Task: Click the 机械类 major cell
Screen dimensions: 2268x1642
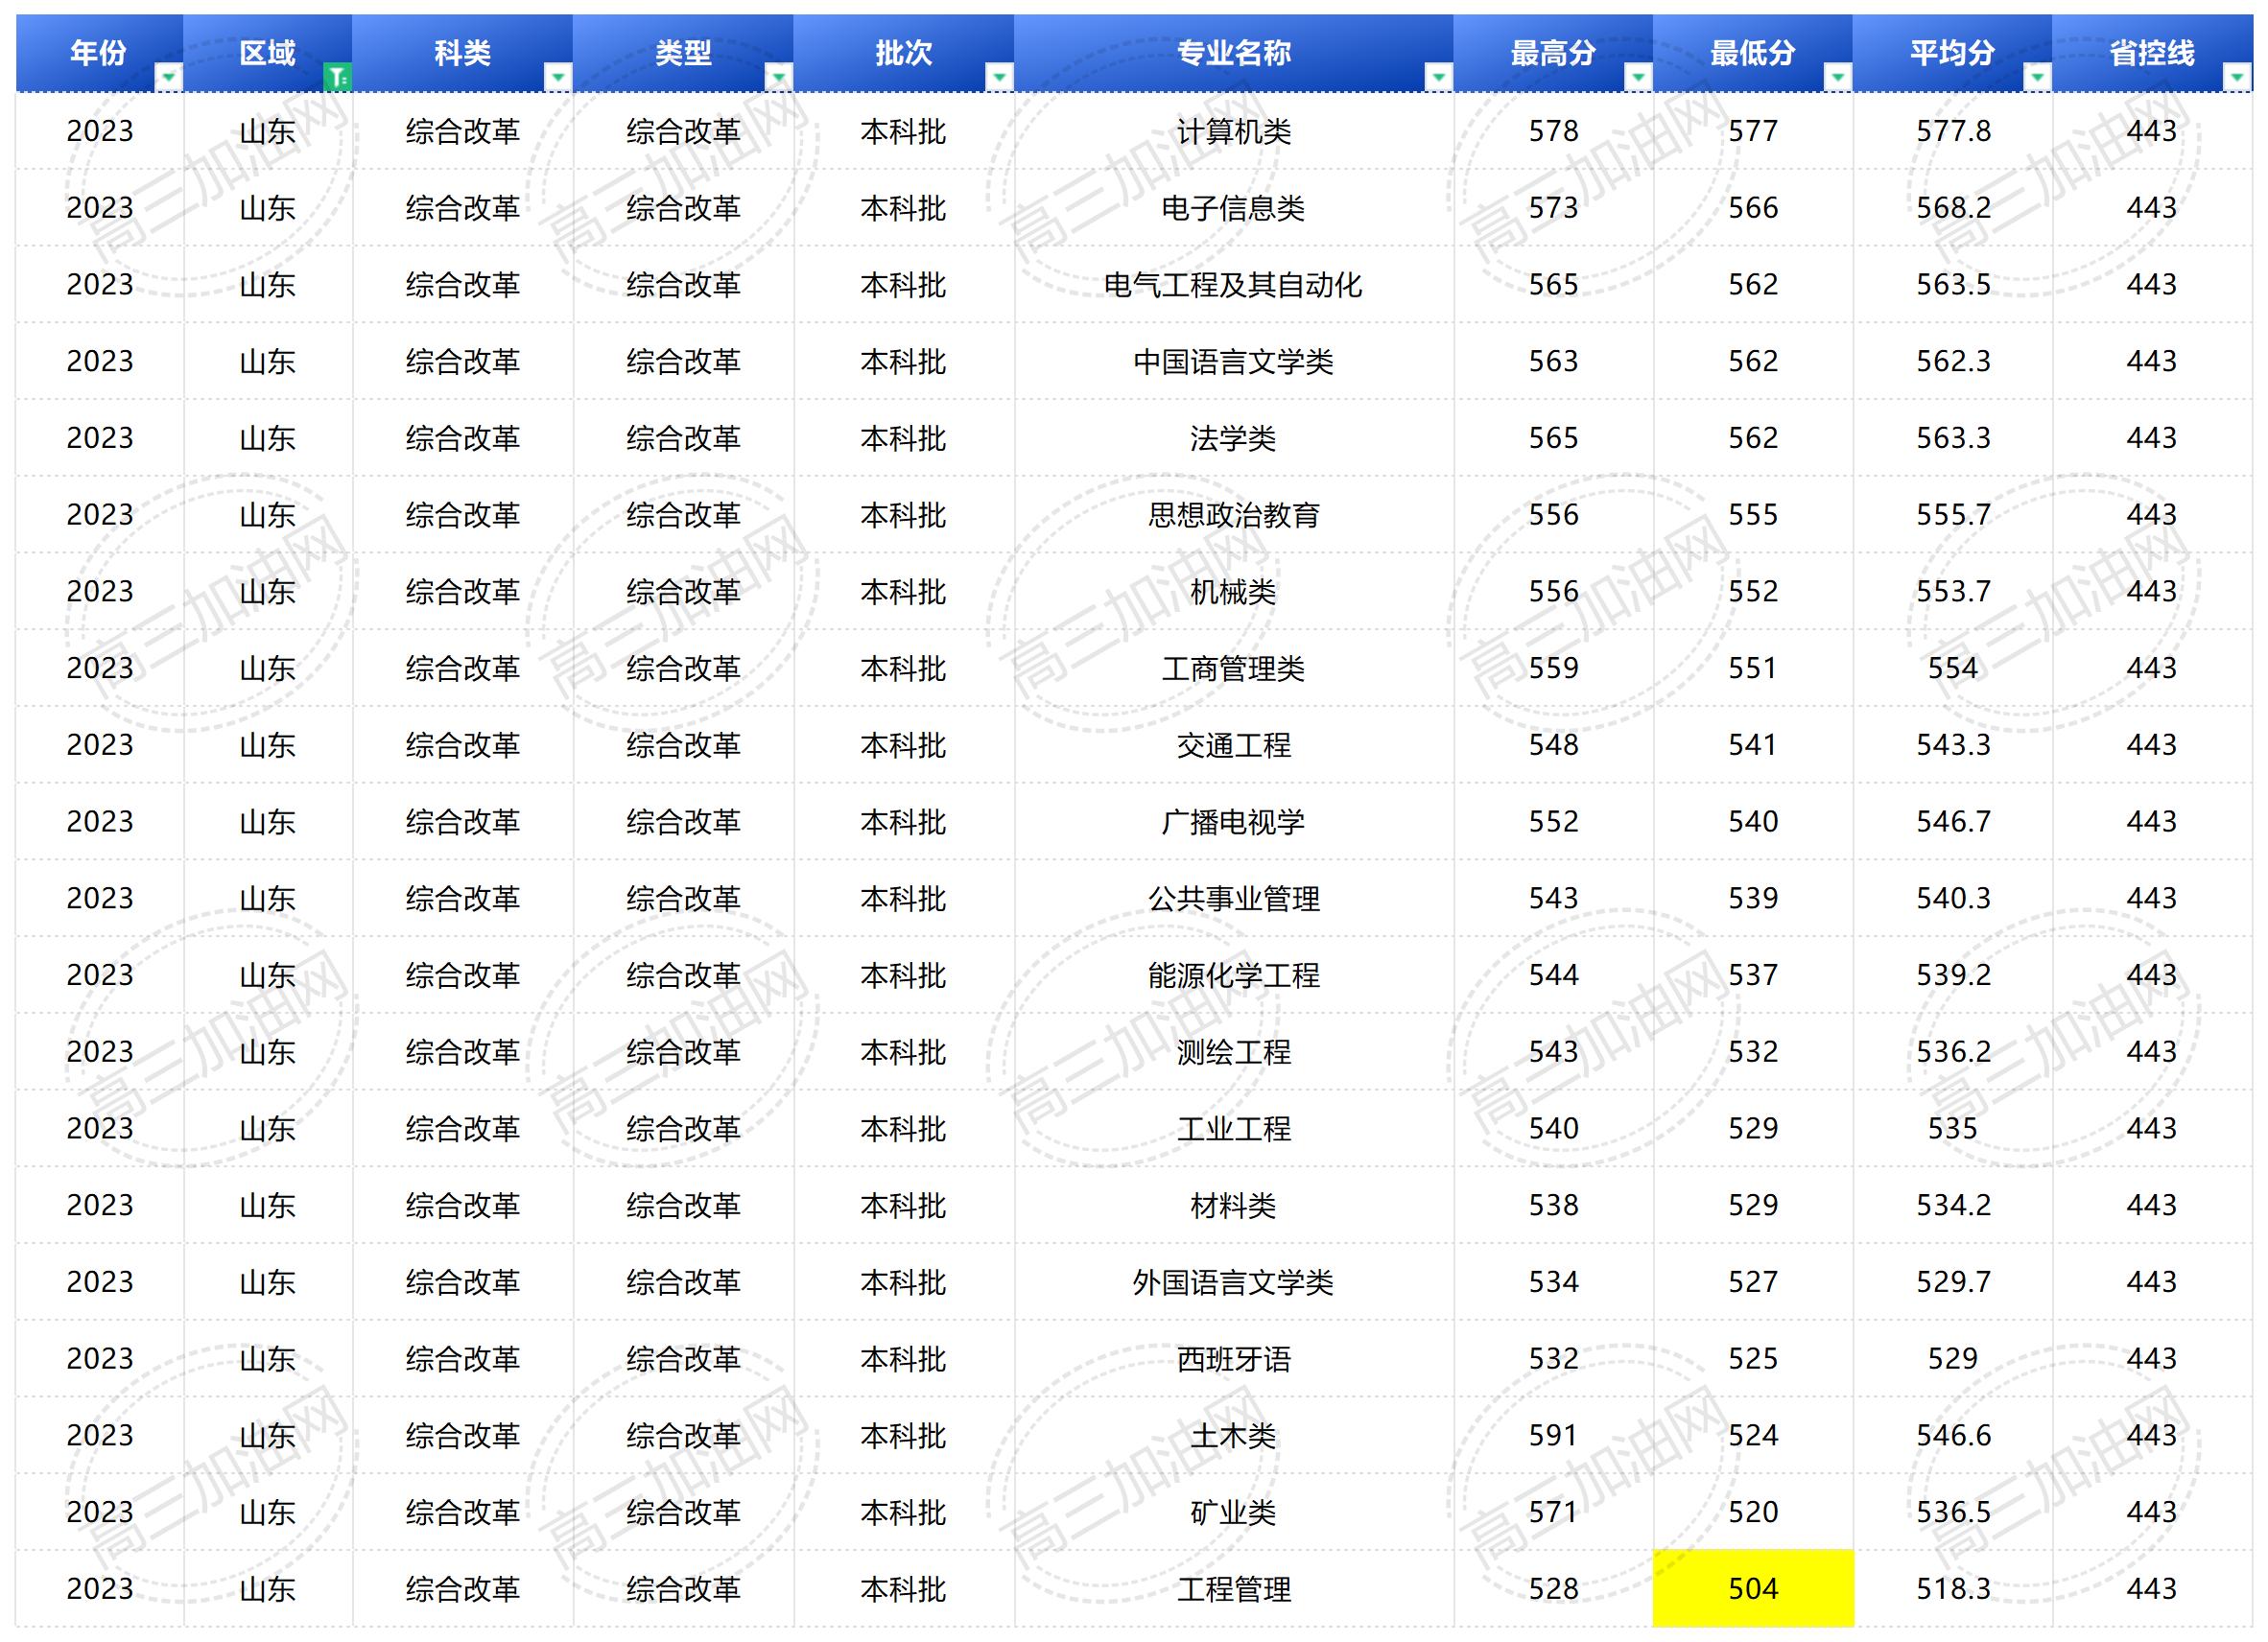Action: click(x=1234, y=592)
